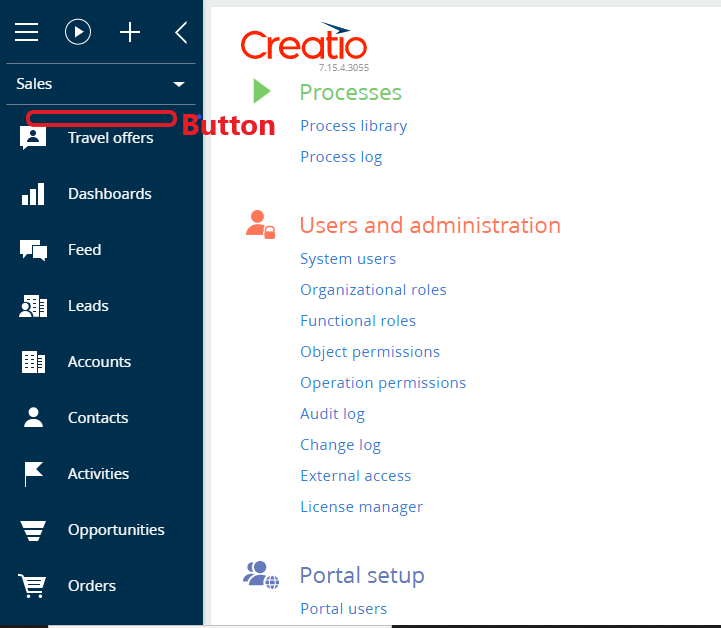Open the Audit log link

click(332, 414)
